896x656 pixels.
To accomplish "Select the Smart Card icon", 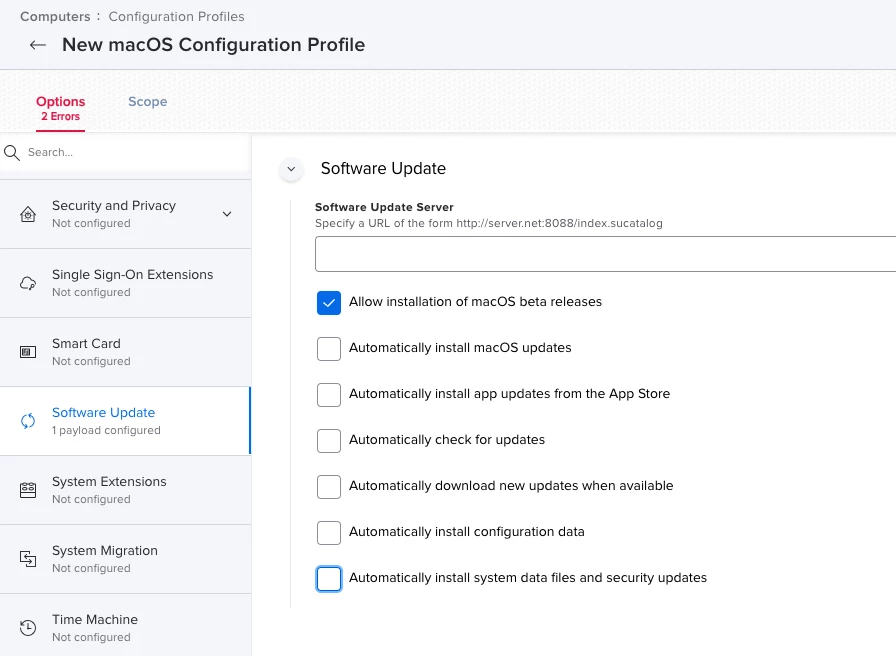I will click(28, 352).
